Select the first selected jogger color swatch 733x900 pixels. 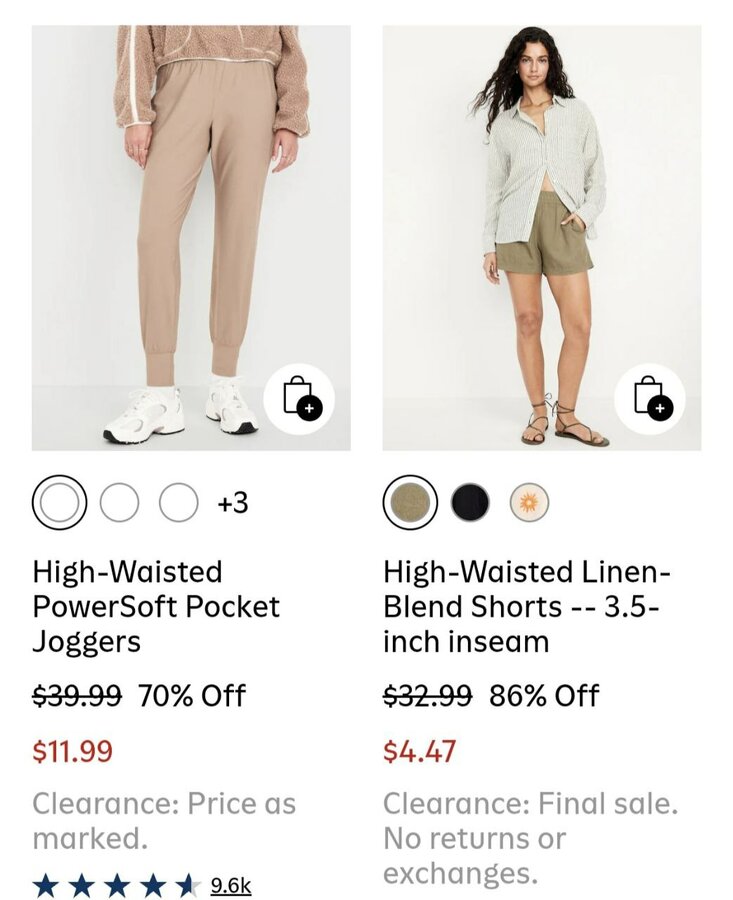(x=59, y=502)
